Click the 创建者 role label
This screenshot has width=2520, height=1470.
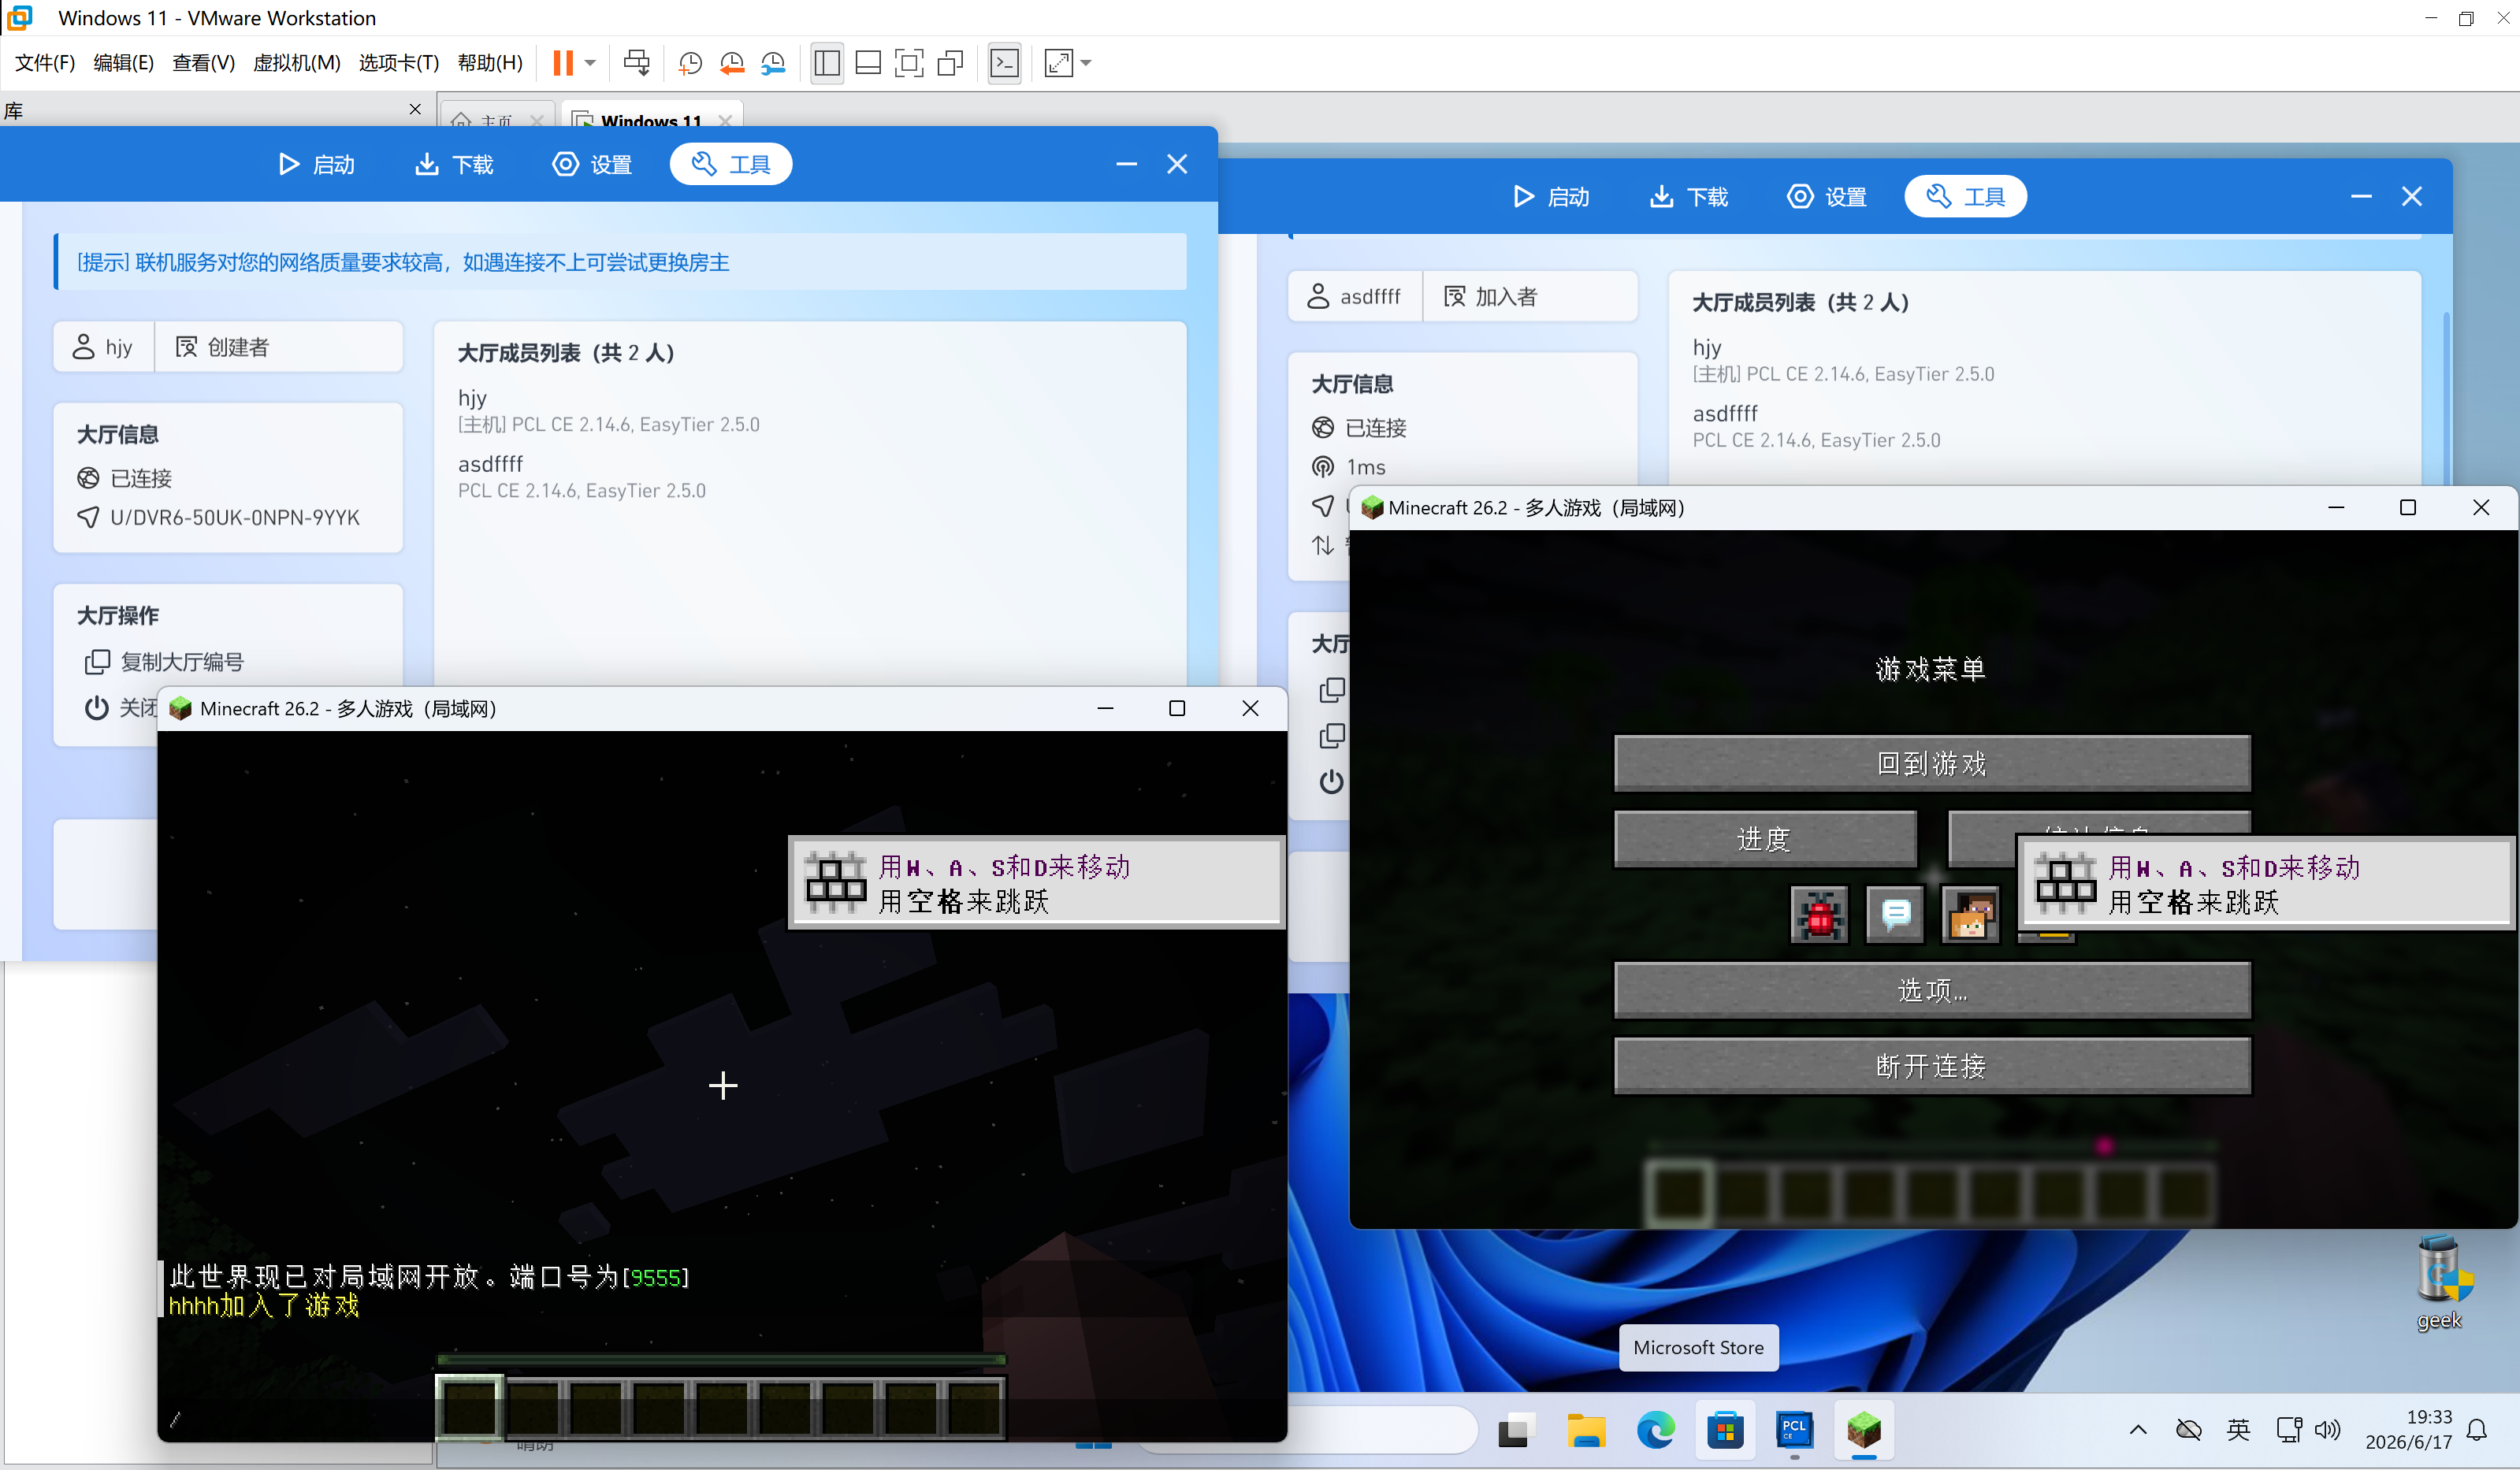[x=238, y=347]
